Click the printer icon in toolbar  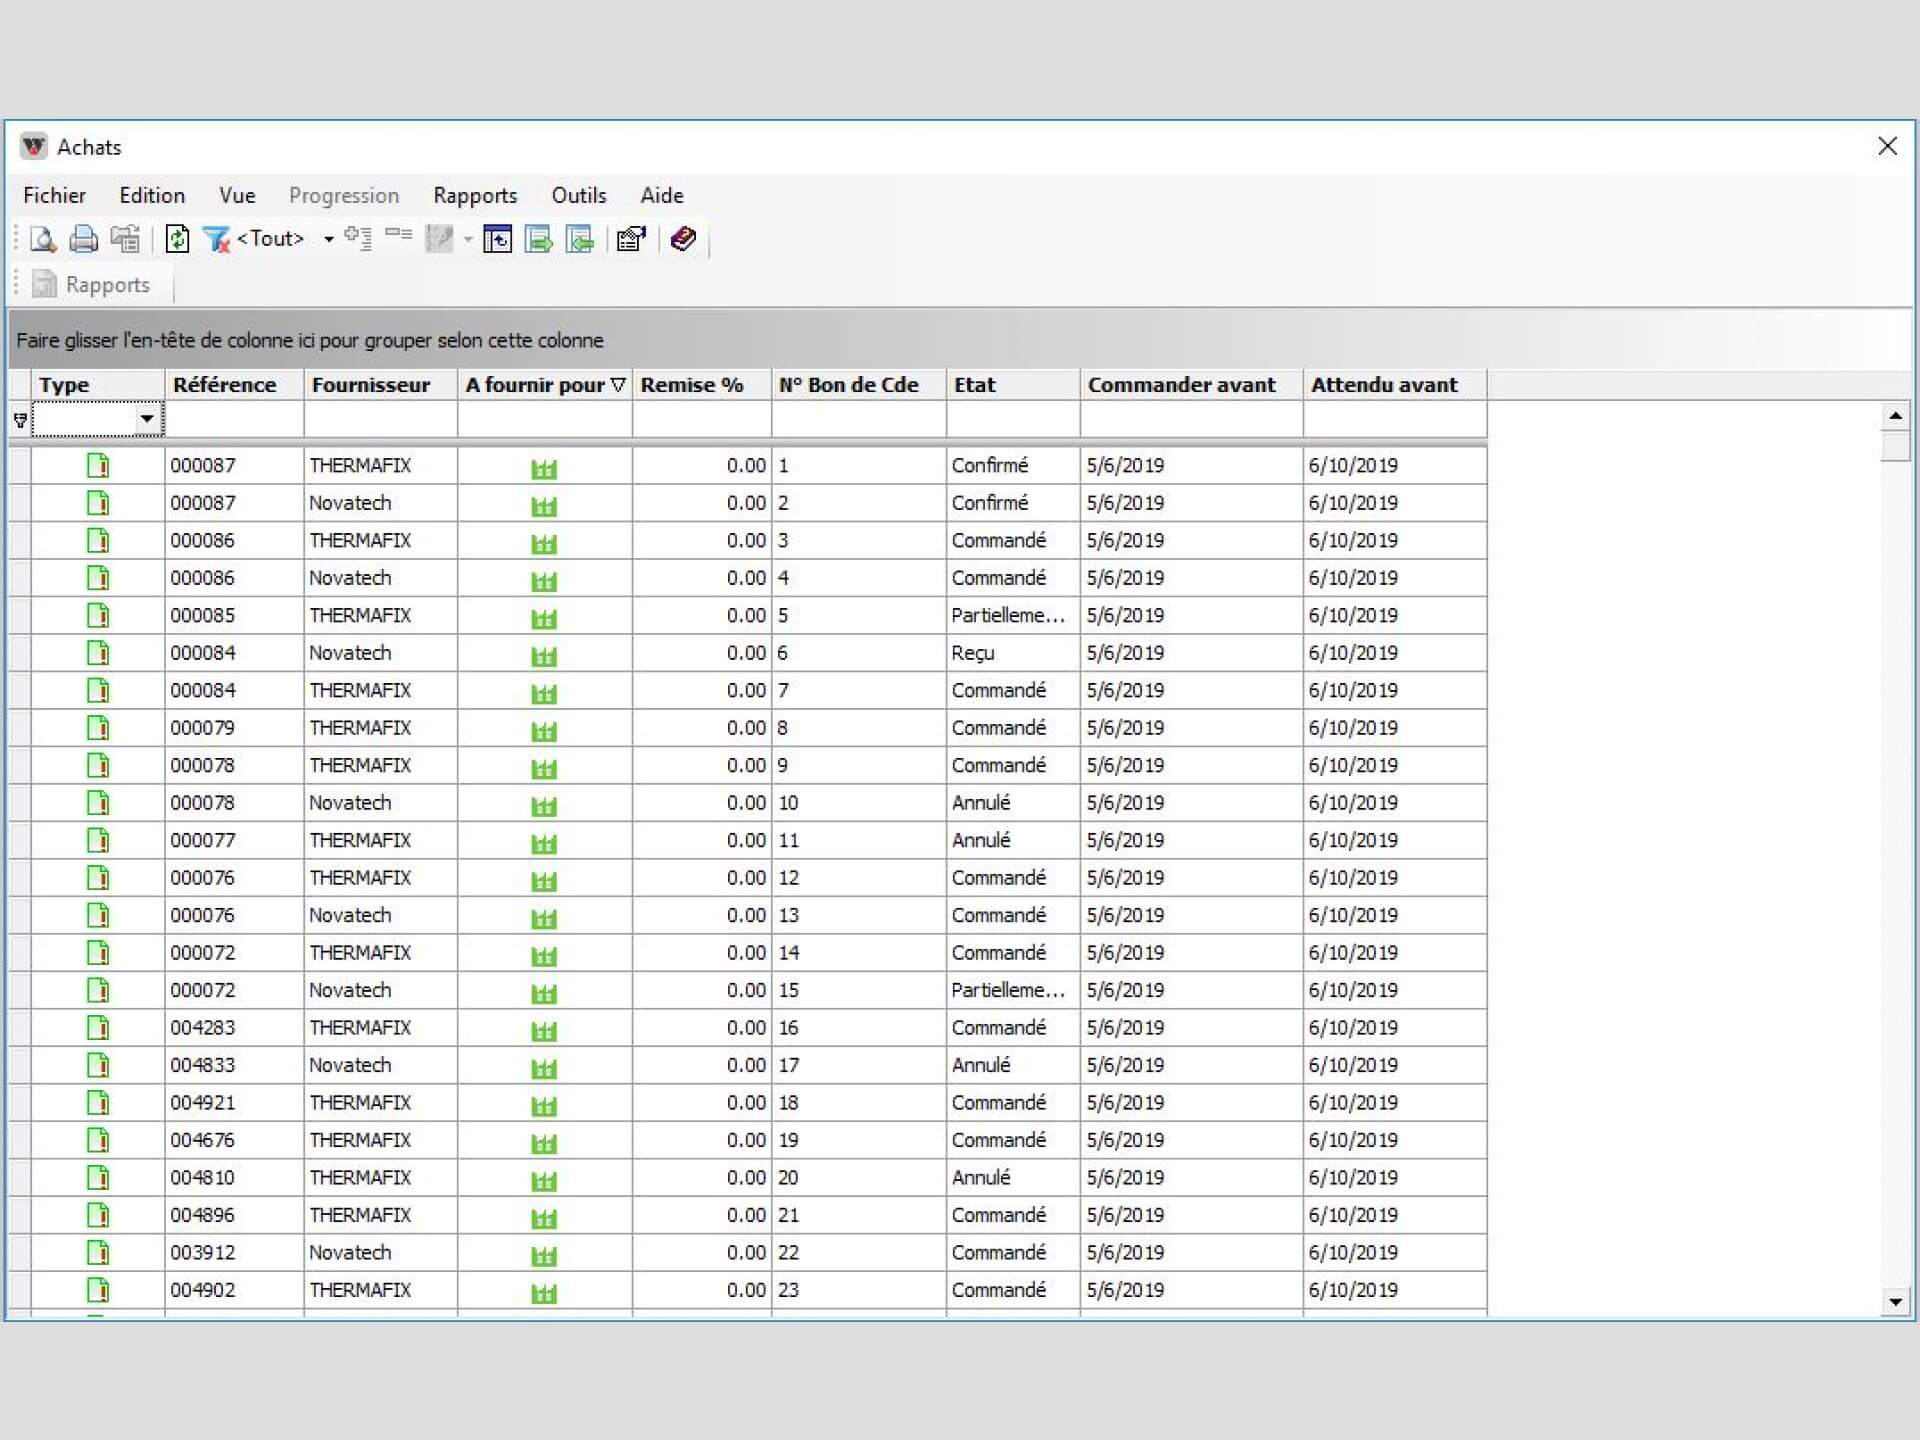click(84, 239)
